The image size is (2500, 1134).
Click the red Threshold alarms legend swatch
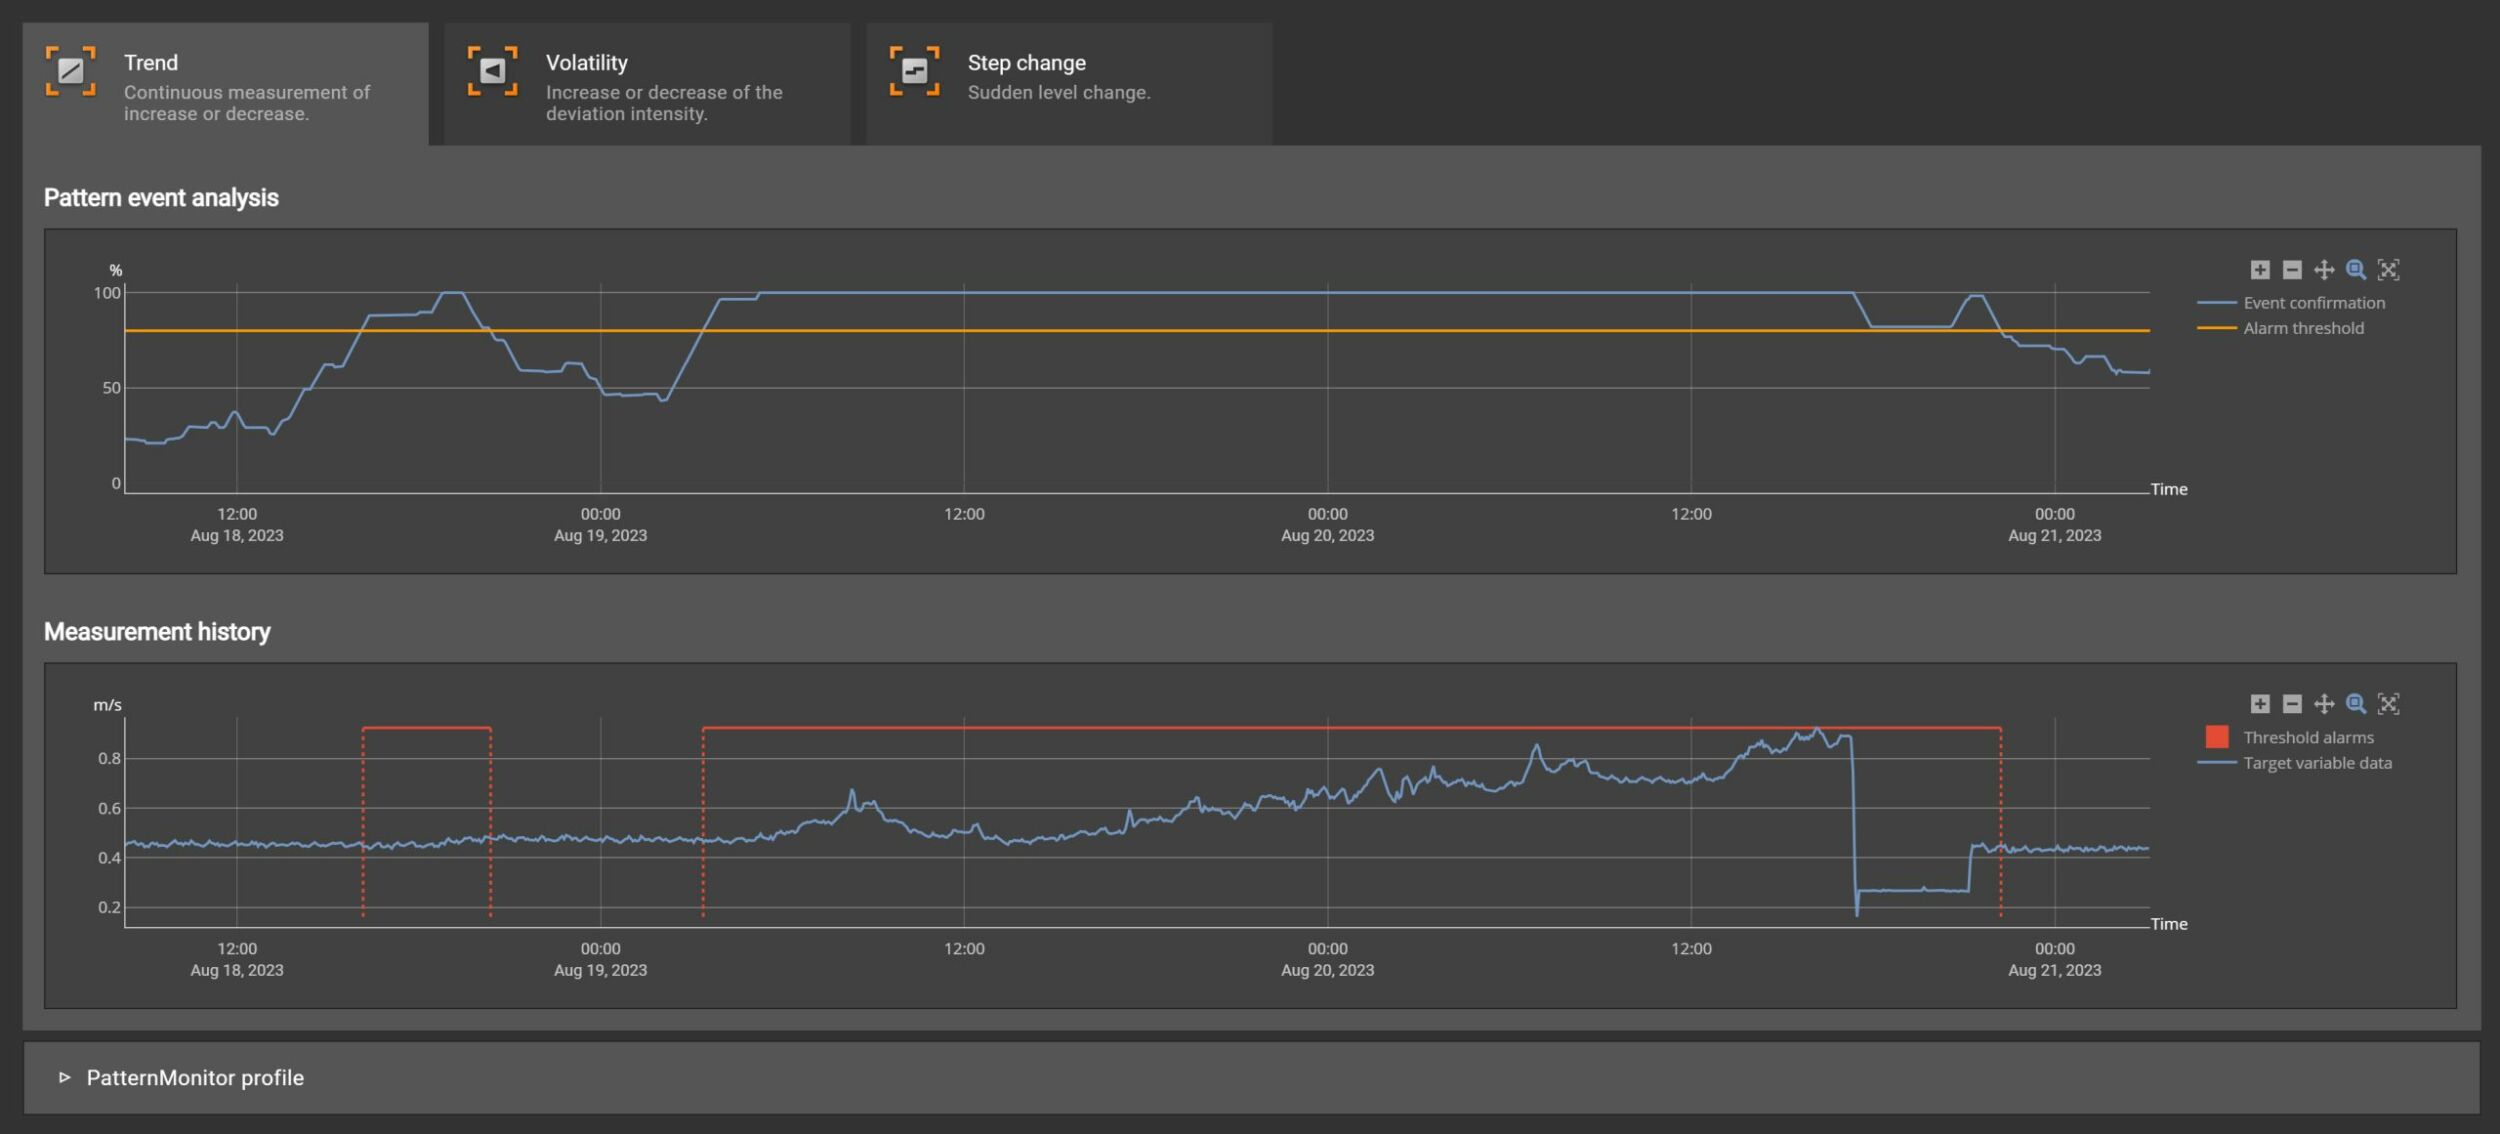point(2217,737)
